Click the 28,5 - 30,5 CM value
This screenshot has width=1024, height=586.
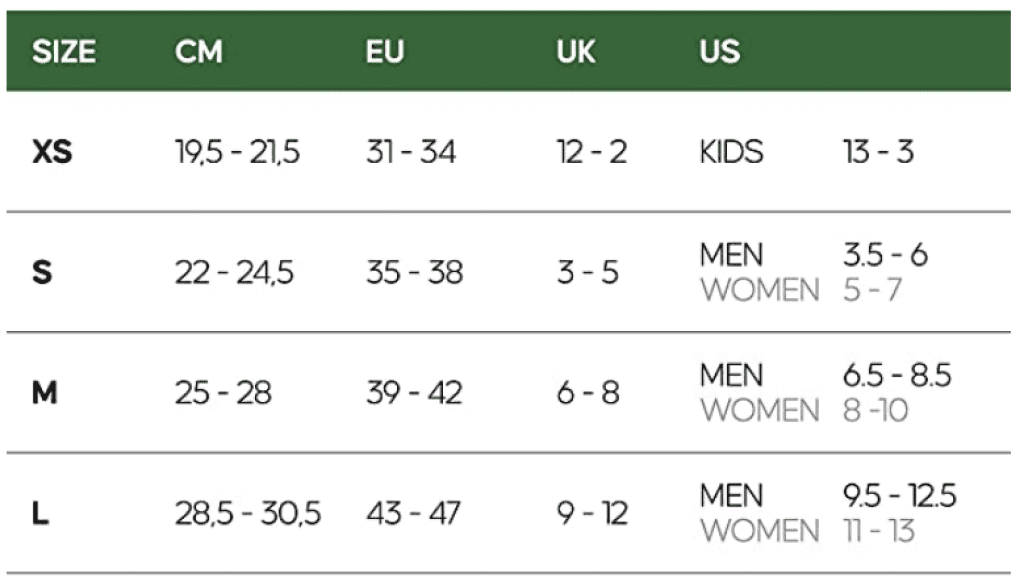[248, 514]
